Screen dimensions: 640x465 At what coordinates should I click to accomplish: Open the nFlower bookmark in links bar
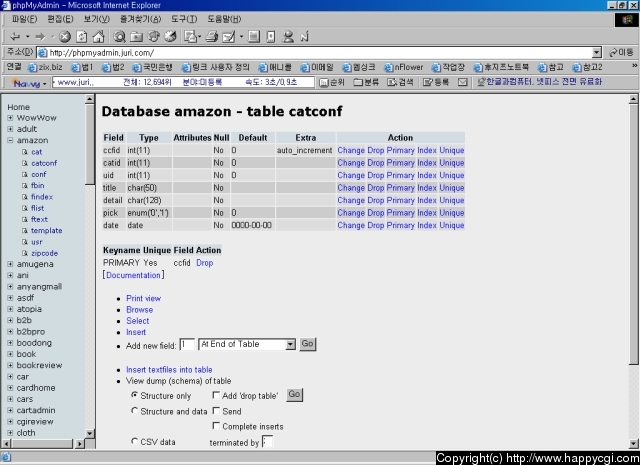[x=404, y=67]
